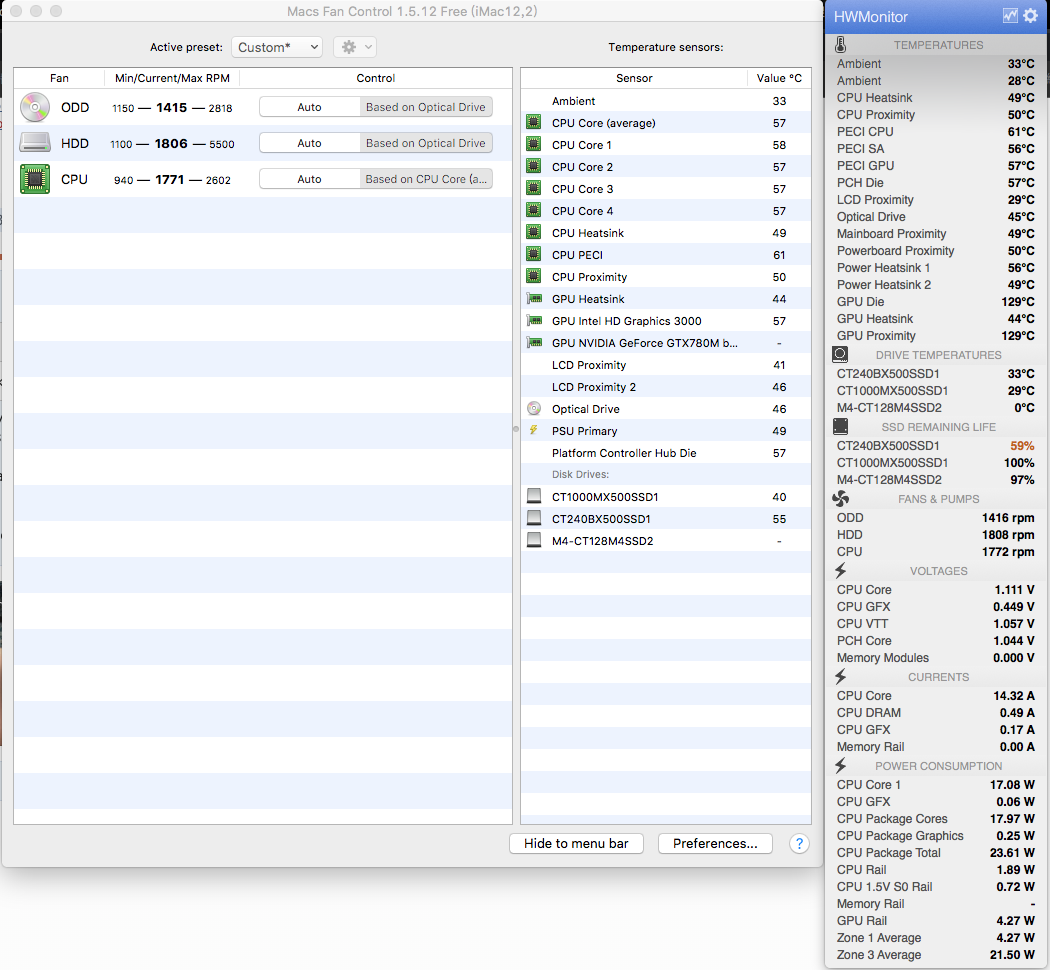The height and width of the screenshot is (970, 1050).
Task: Click the chip icon for CPU PECI
Action: click(534, 254)
